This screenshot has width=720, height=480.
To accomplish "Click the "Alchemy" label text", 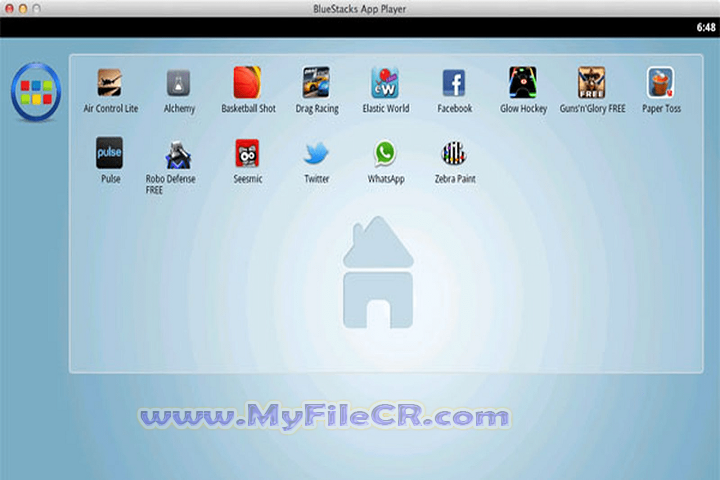I will pyautogui.click(x=179, y=109).
